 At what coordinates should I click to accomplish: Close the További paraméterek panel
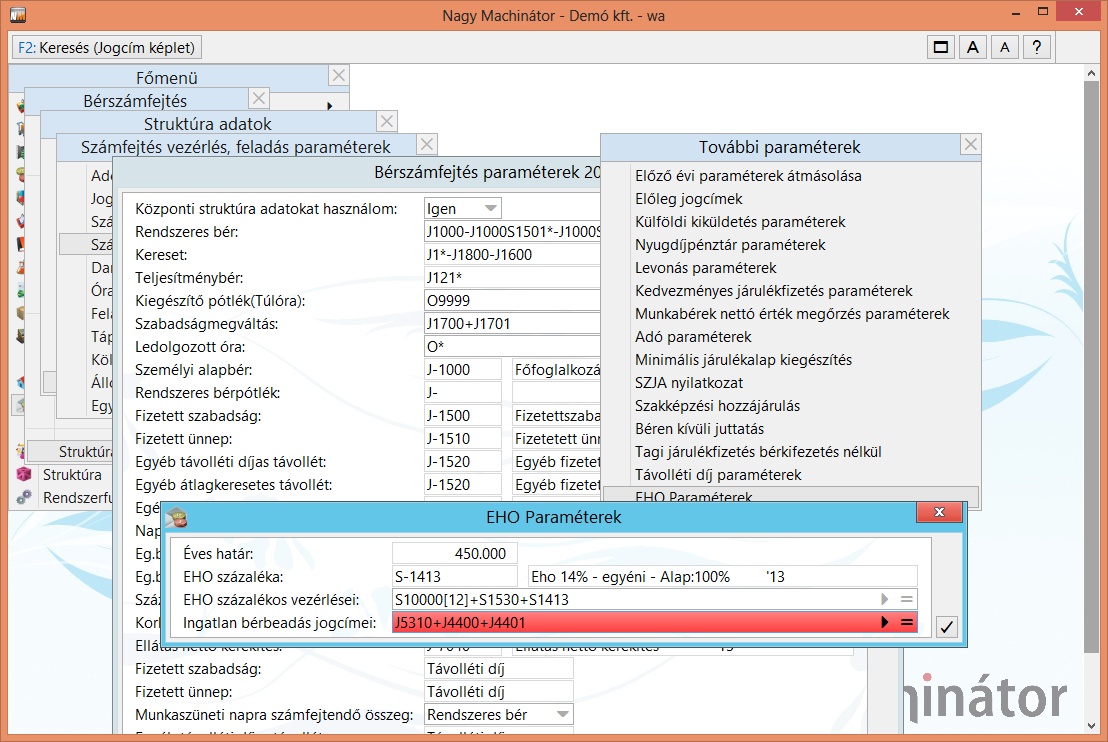pos(970,146)
